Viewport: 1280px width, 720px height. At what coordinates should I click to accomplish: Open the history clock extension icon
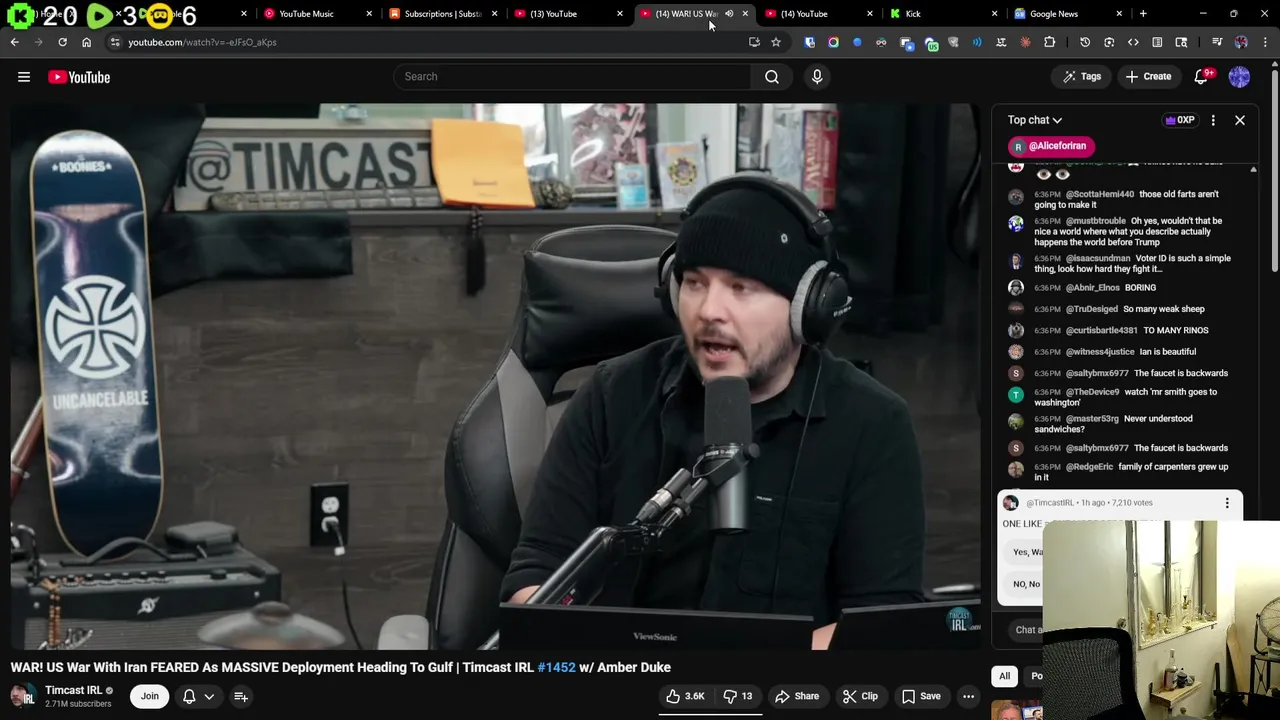(1085, 42)
